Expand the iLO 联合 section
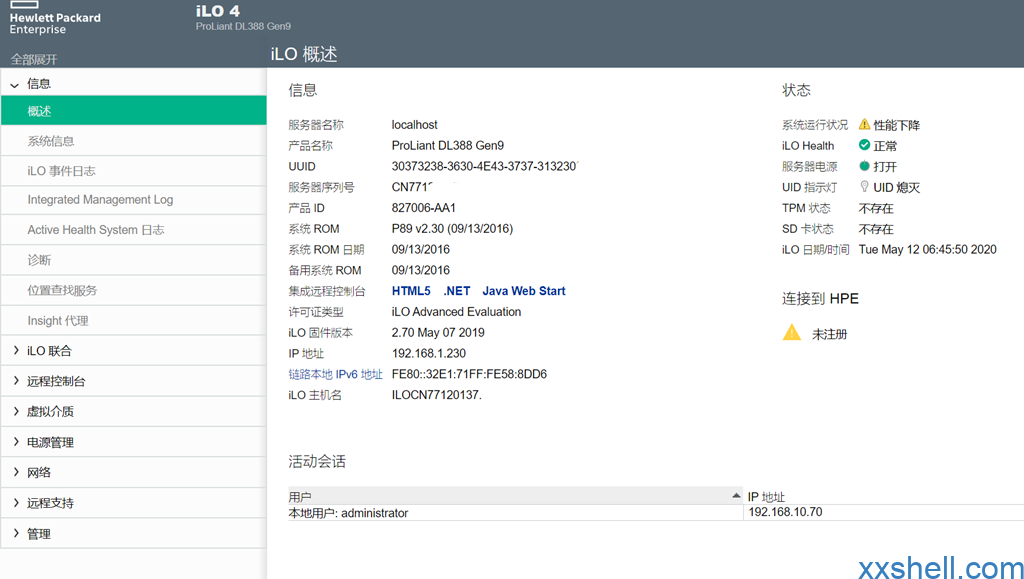The width and height of the screenshot is (1024, 579). 16,351
